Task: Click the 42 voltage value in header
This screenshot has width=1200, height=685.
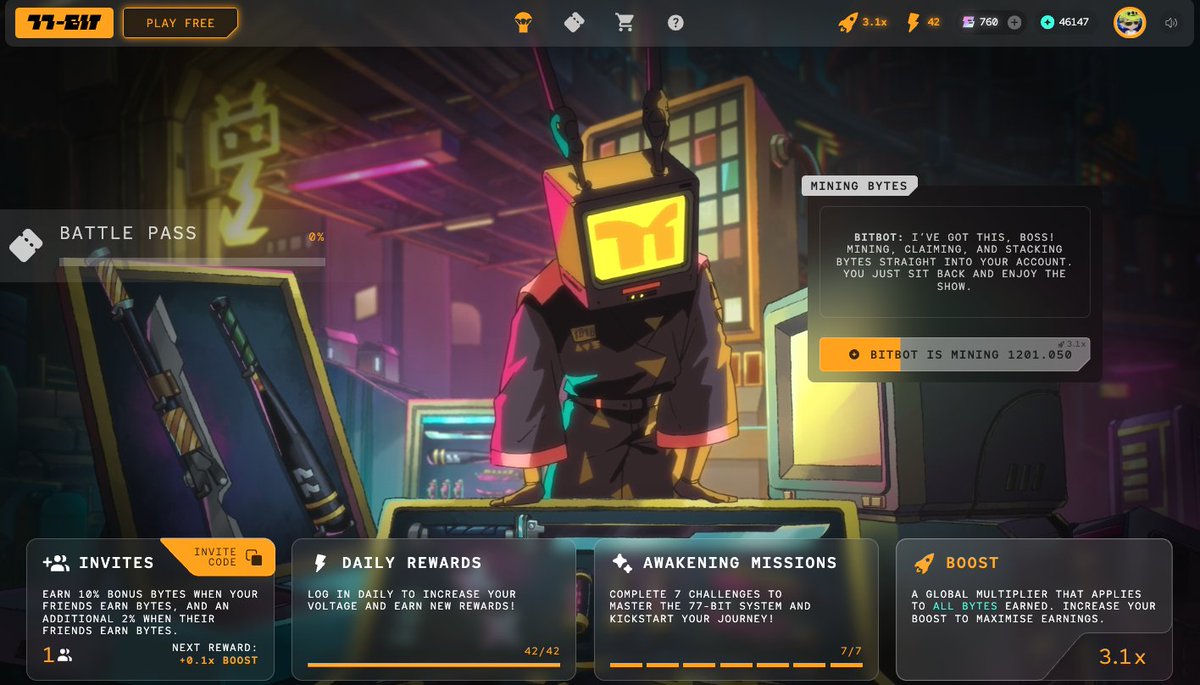Action: (x=933, y=22)
